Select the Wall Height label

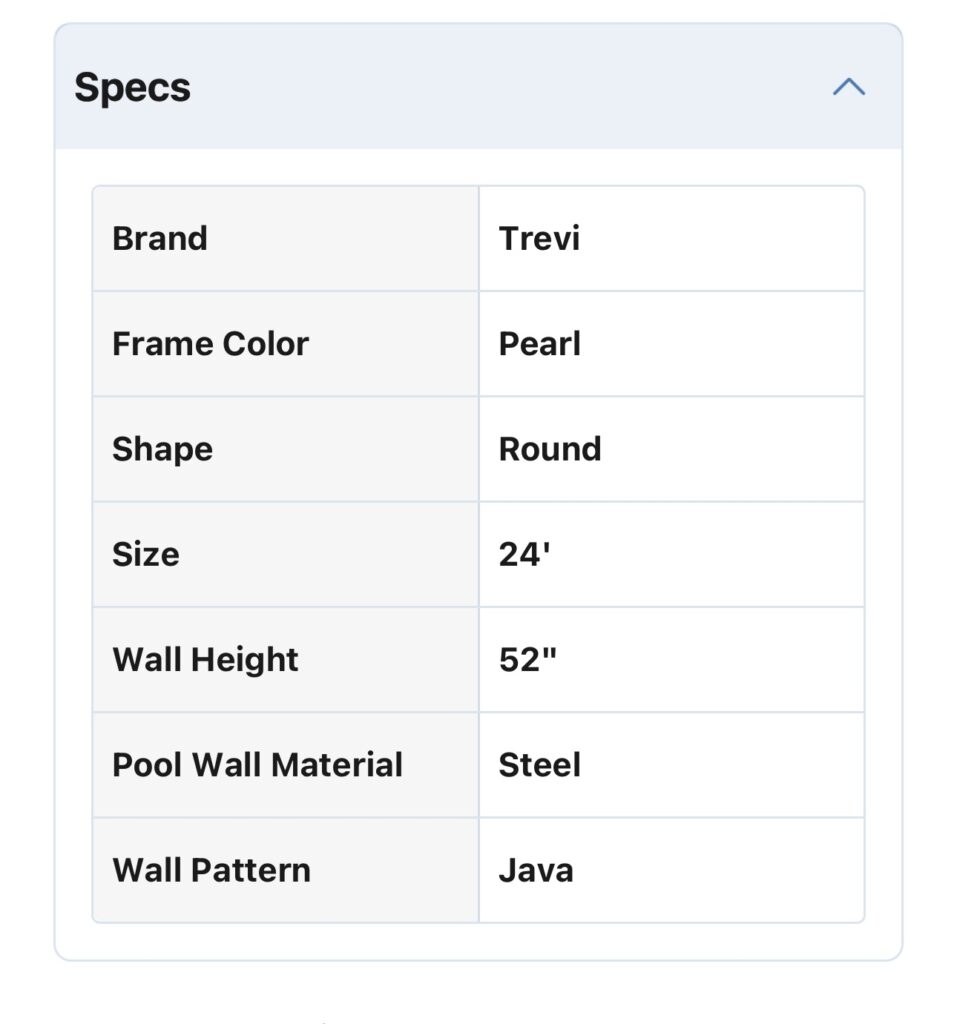[x=205, y=660]
